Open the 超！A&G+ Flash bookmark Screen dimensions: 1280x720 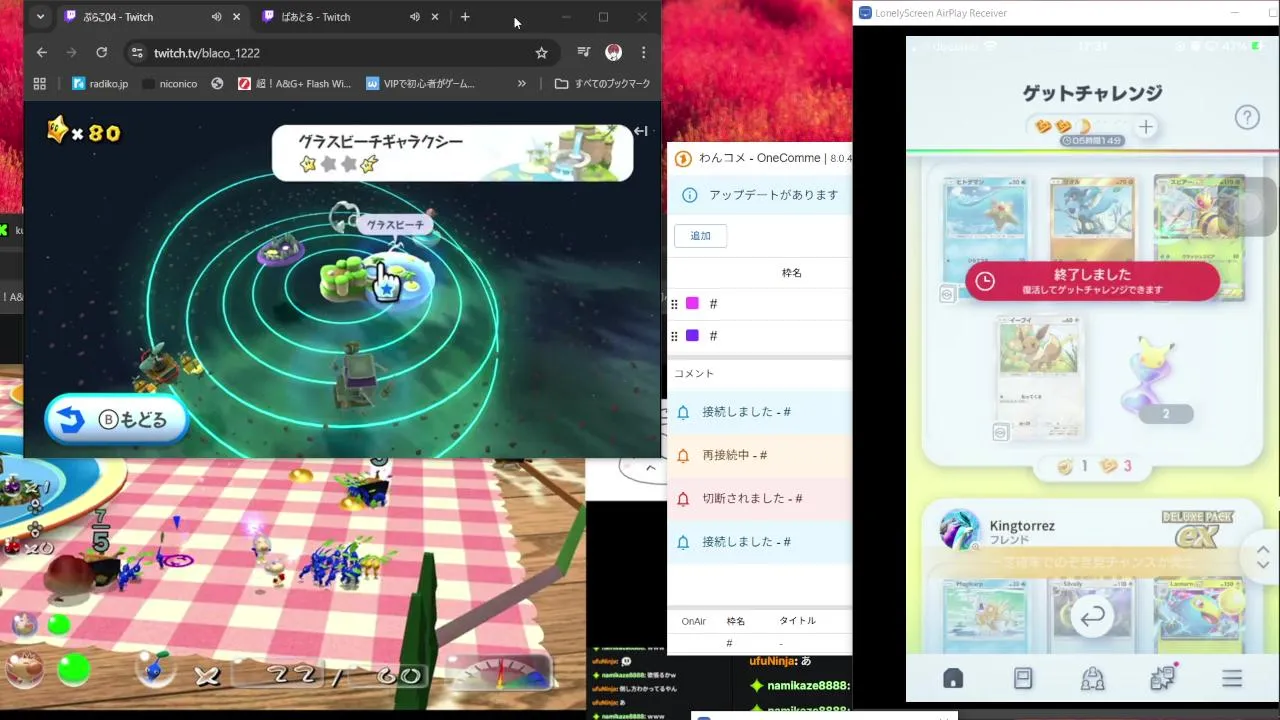pos(294,84)
